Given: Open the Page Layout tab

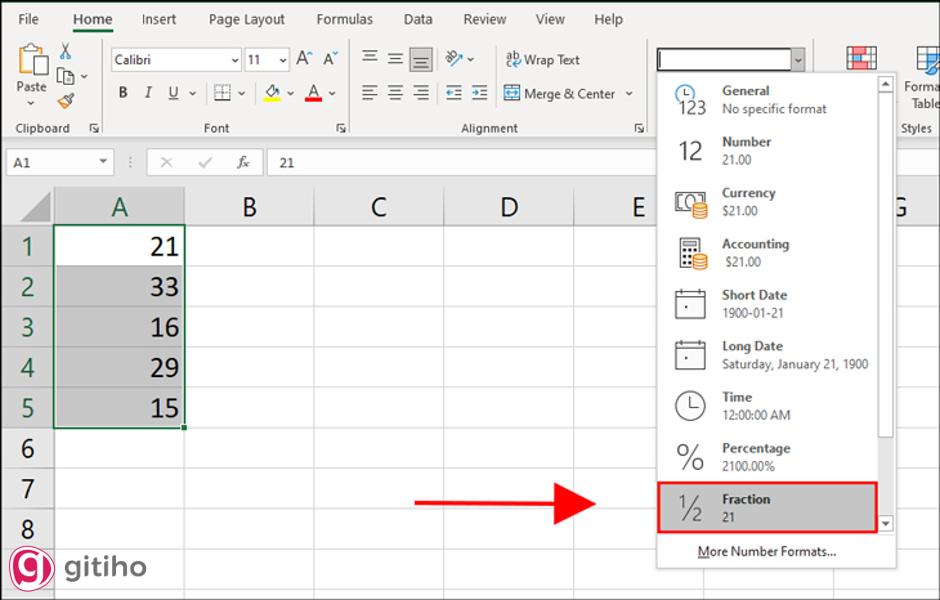Looking at the screenshot, I should click(246, 19).
